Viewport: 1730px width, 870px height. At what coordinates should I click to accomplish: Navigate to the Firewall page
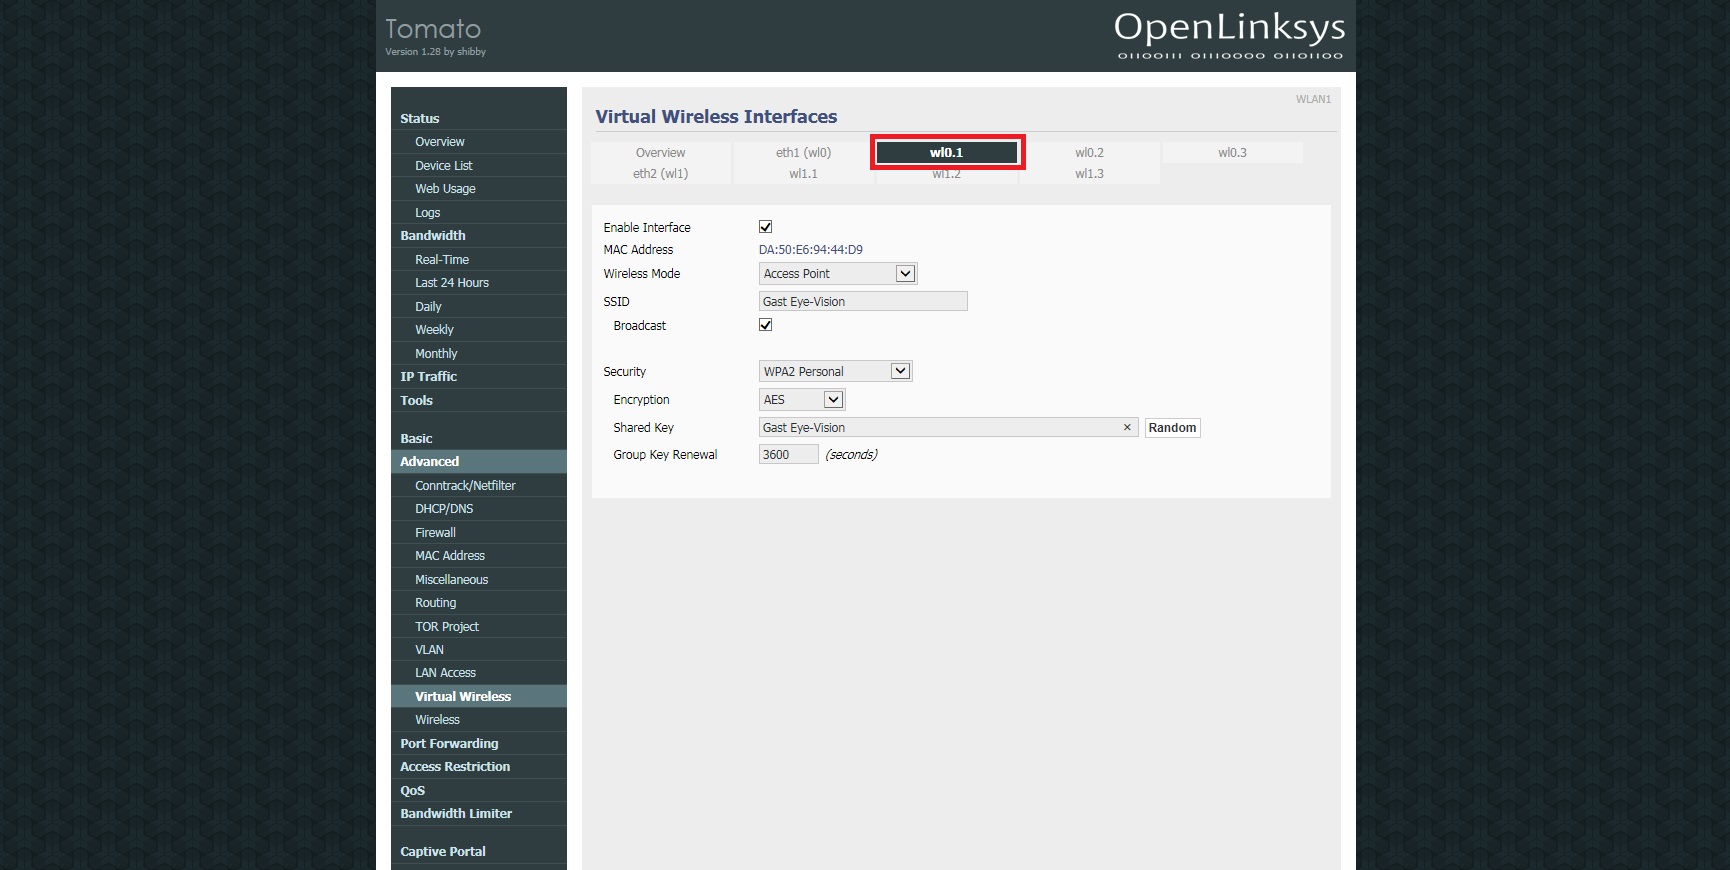pyautogui.click(x=435, y=533)
